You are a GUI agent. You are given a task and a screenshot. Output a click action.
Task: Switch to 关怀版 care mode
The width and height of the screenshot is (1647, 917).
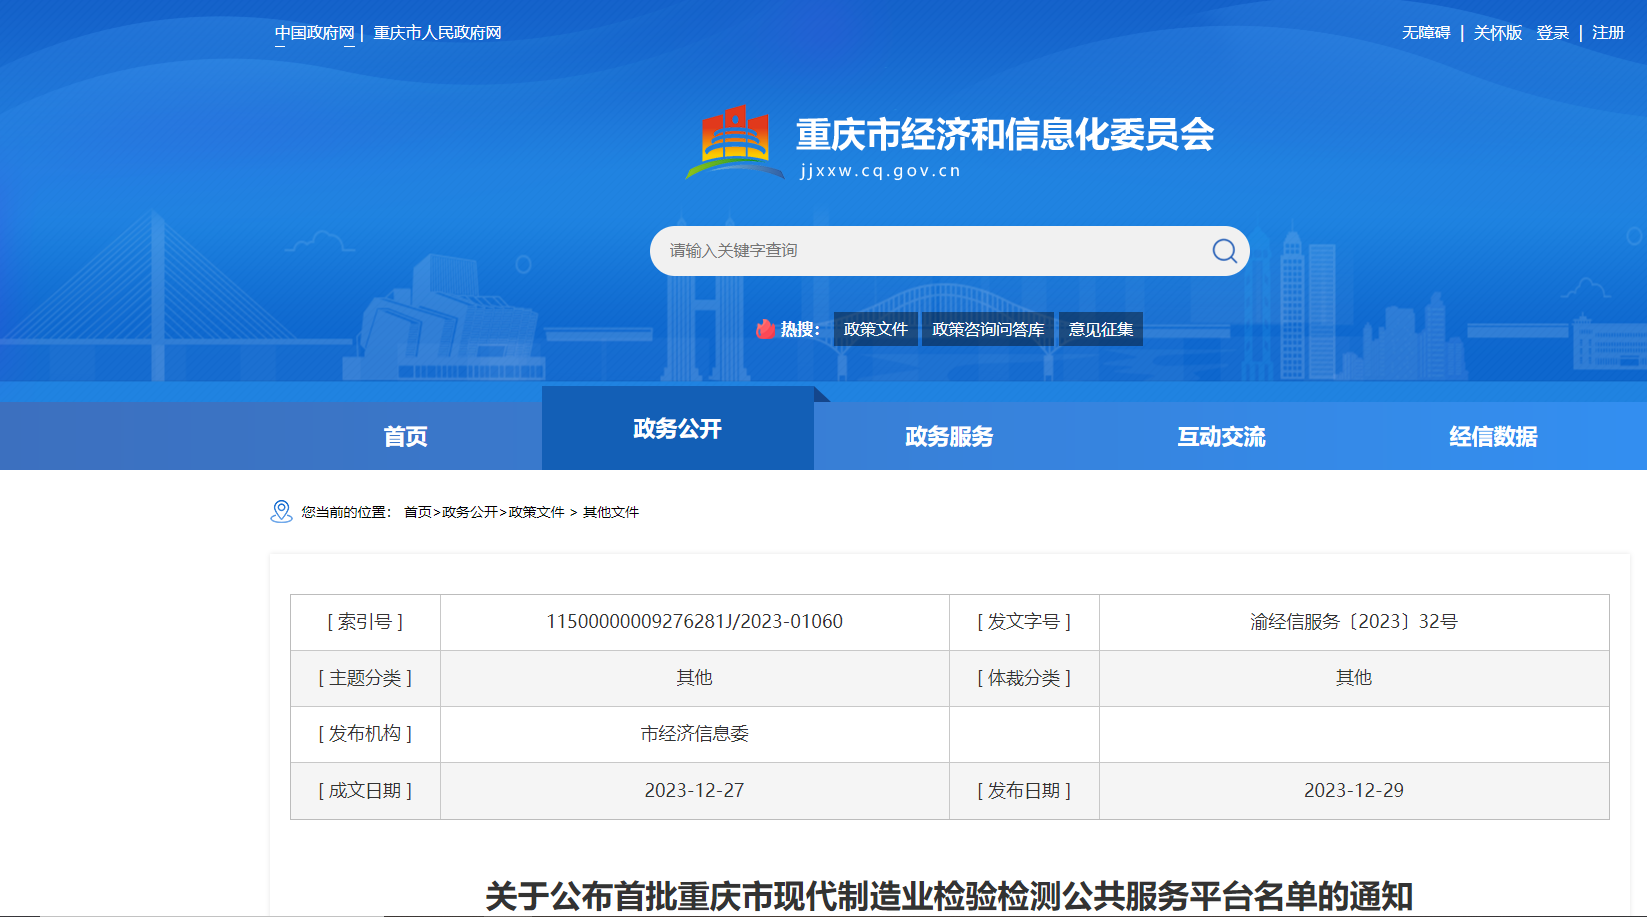coord(1497,33)
